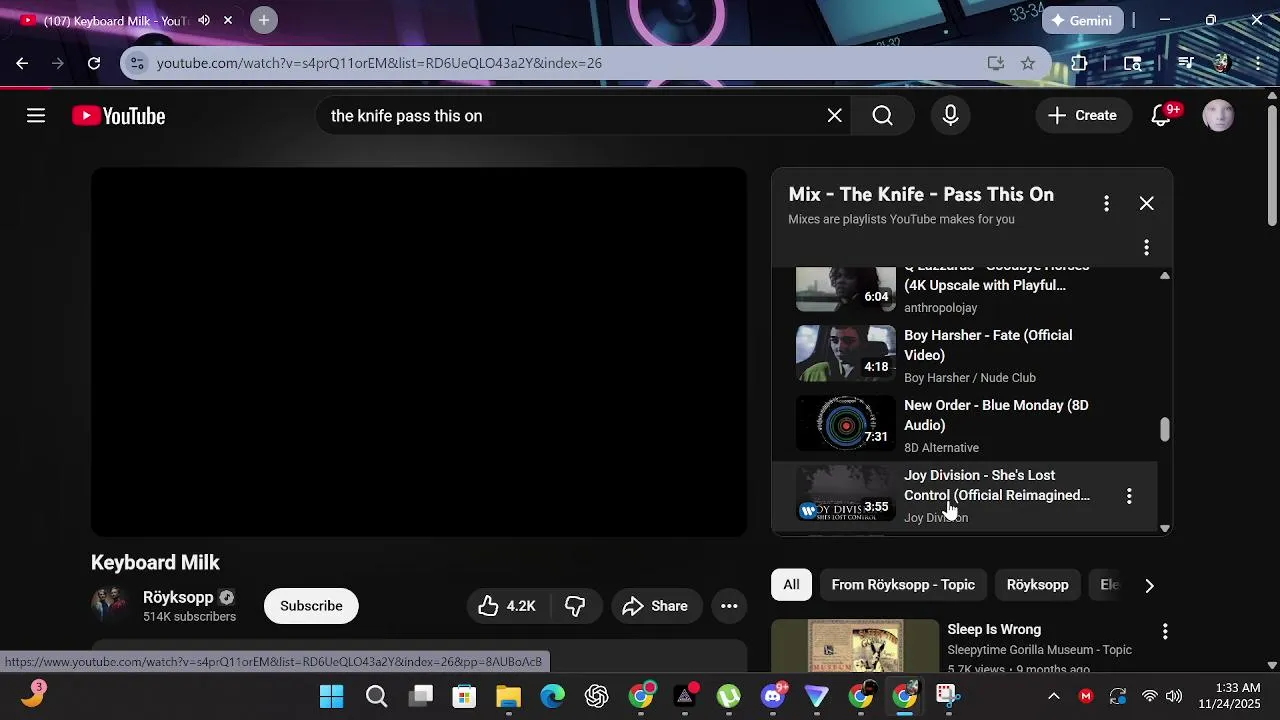This screenshot has width=1280, height=720.
Task: Open more actions next to Share
Action: 729,606
